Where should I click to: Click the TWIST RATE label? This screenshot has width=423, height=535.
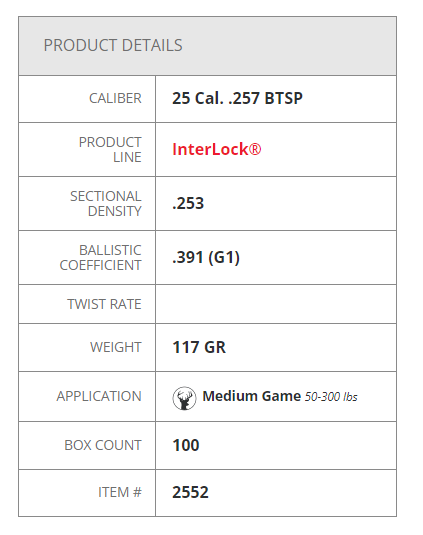tap(104, 304)
